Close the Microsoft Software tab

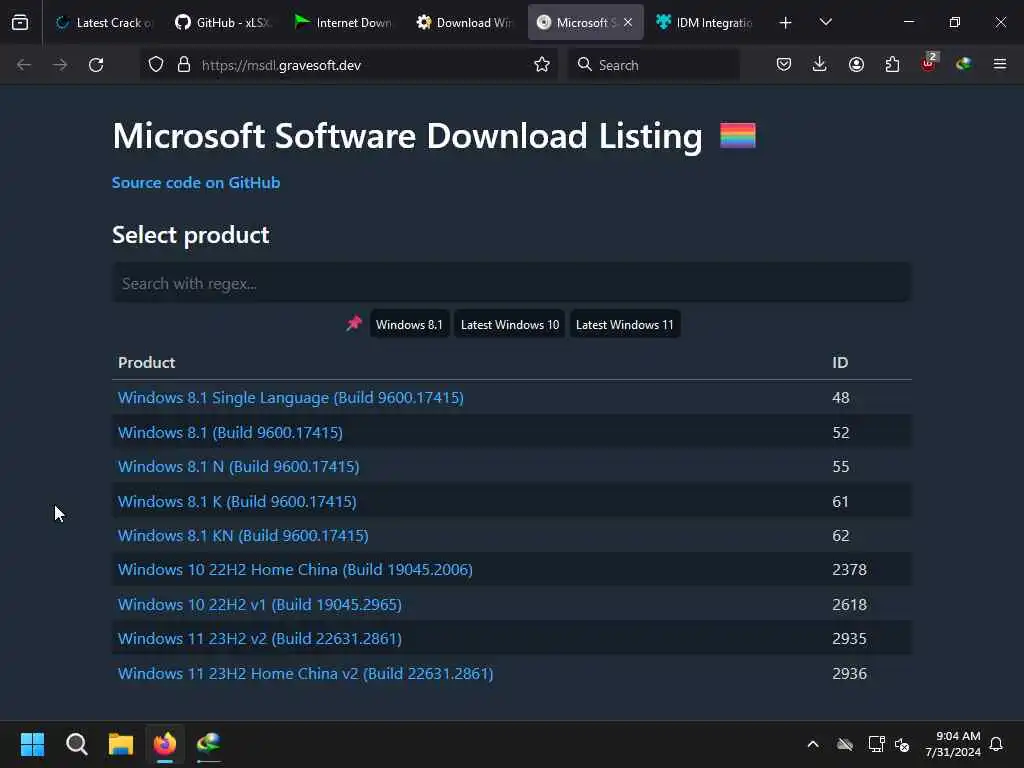pos(628,23)
